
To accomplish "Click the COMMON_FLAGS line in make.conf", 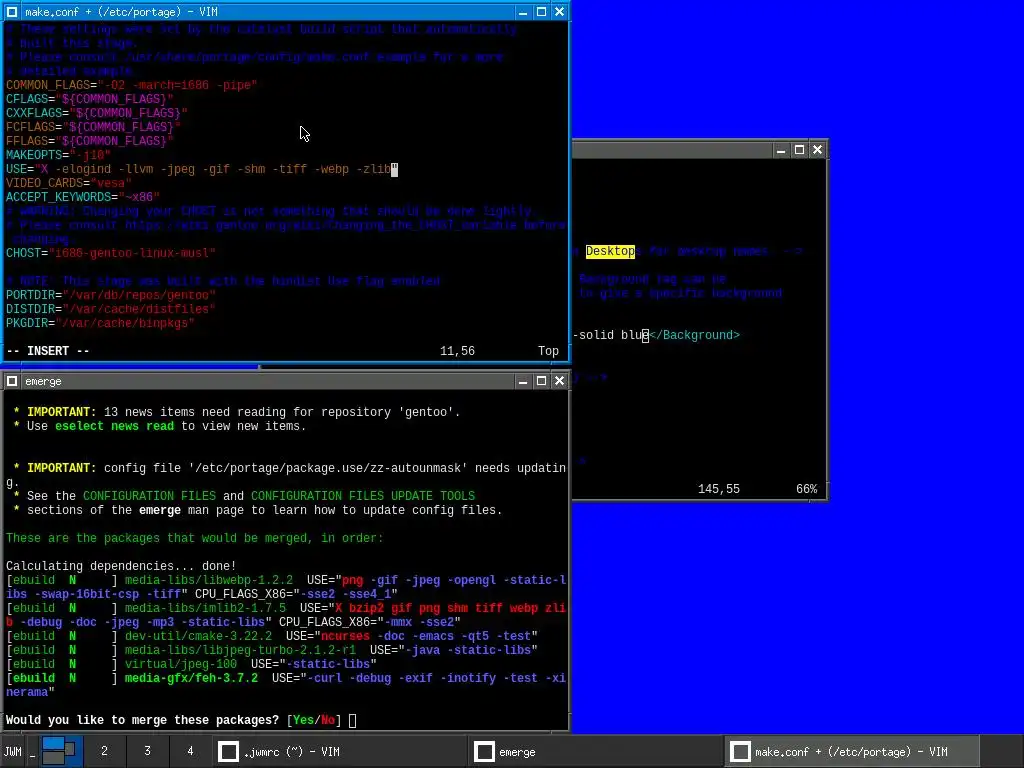I will (131, 85).
